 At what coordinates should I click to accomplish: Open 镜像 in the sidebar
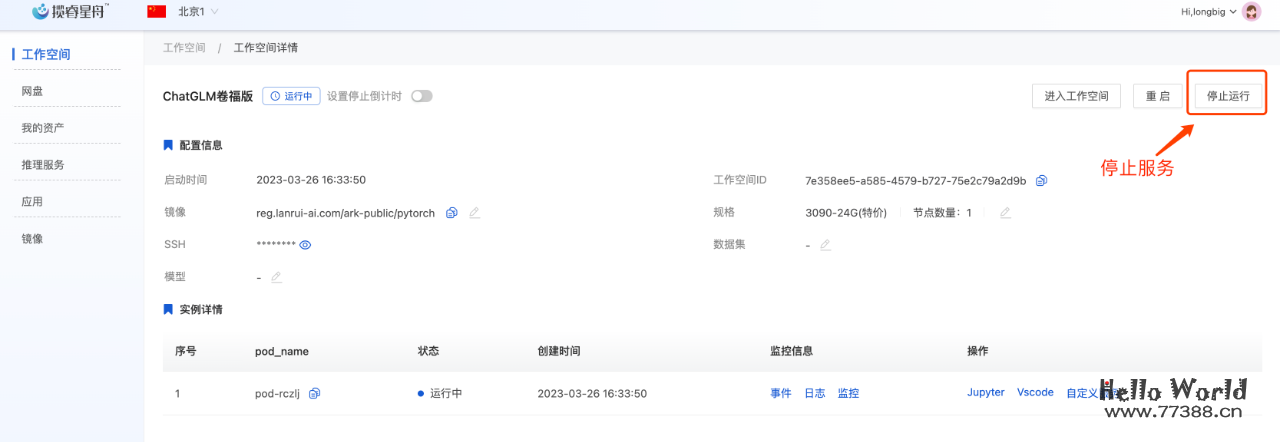pos(33,238)
